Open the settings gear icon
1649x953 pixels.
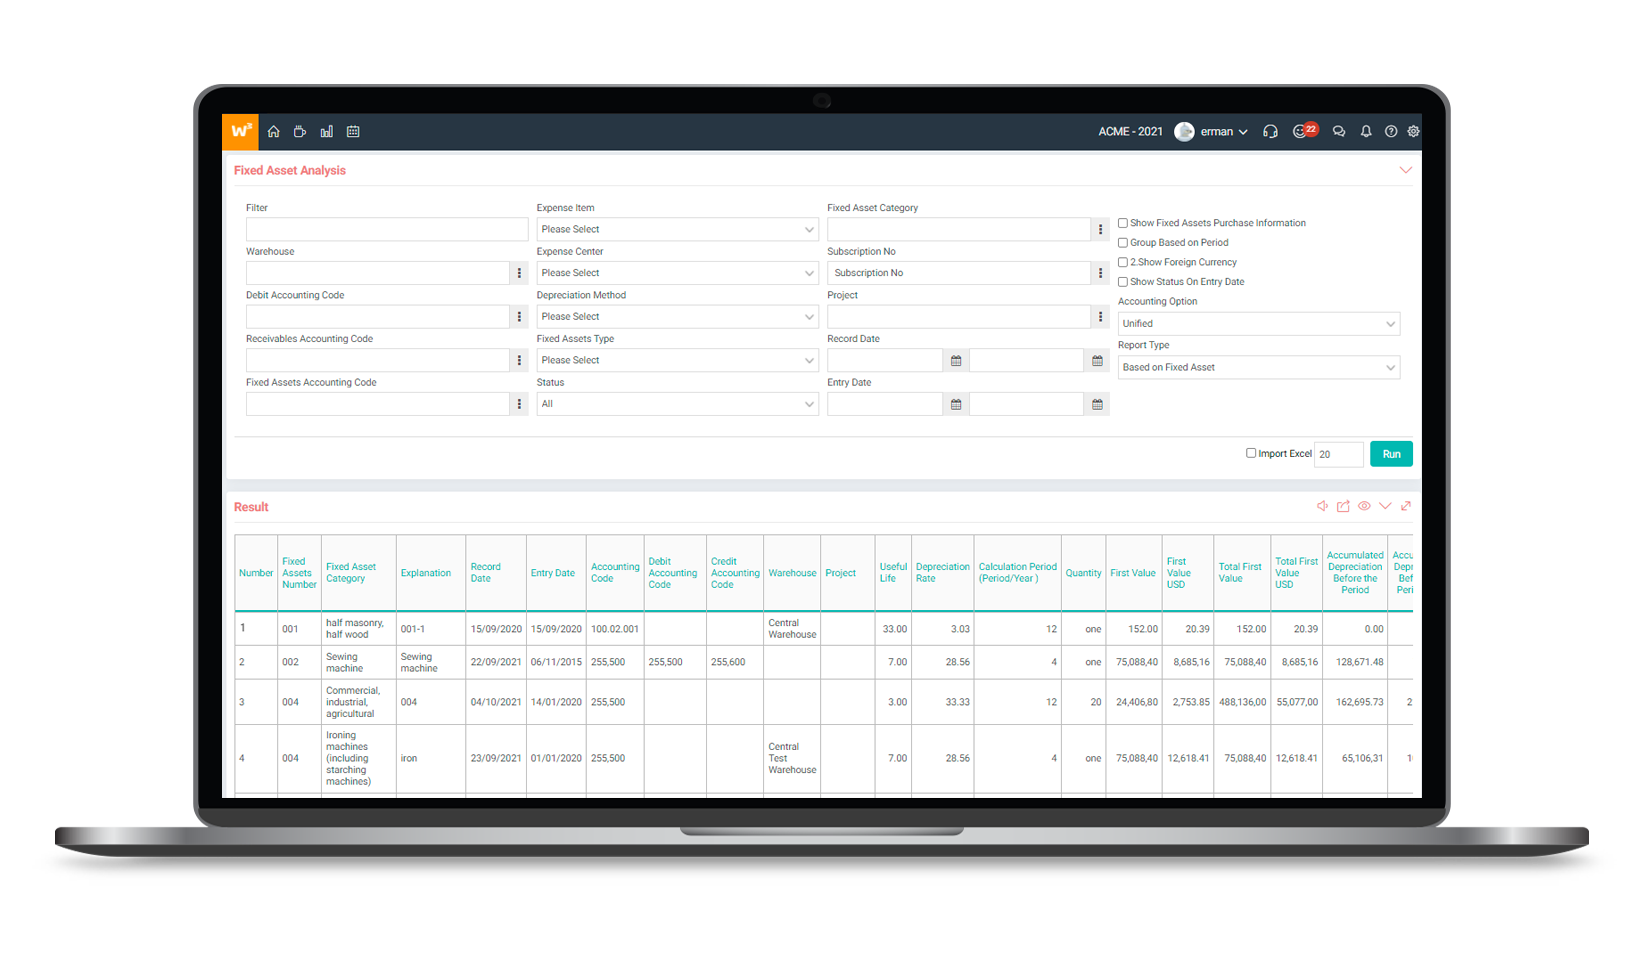tap(1413, 132)
